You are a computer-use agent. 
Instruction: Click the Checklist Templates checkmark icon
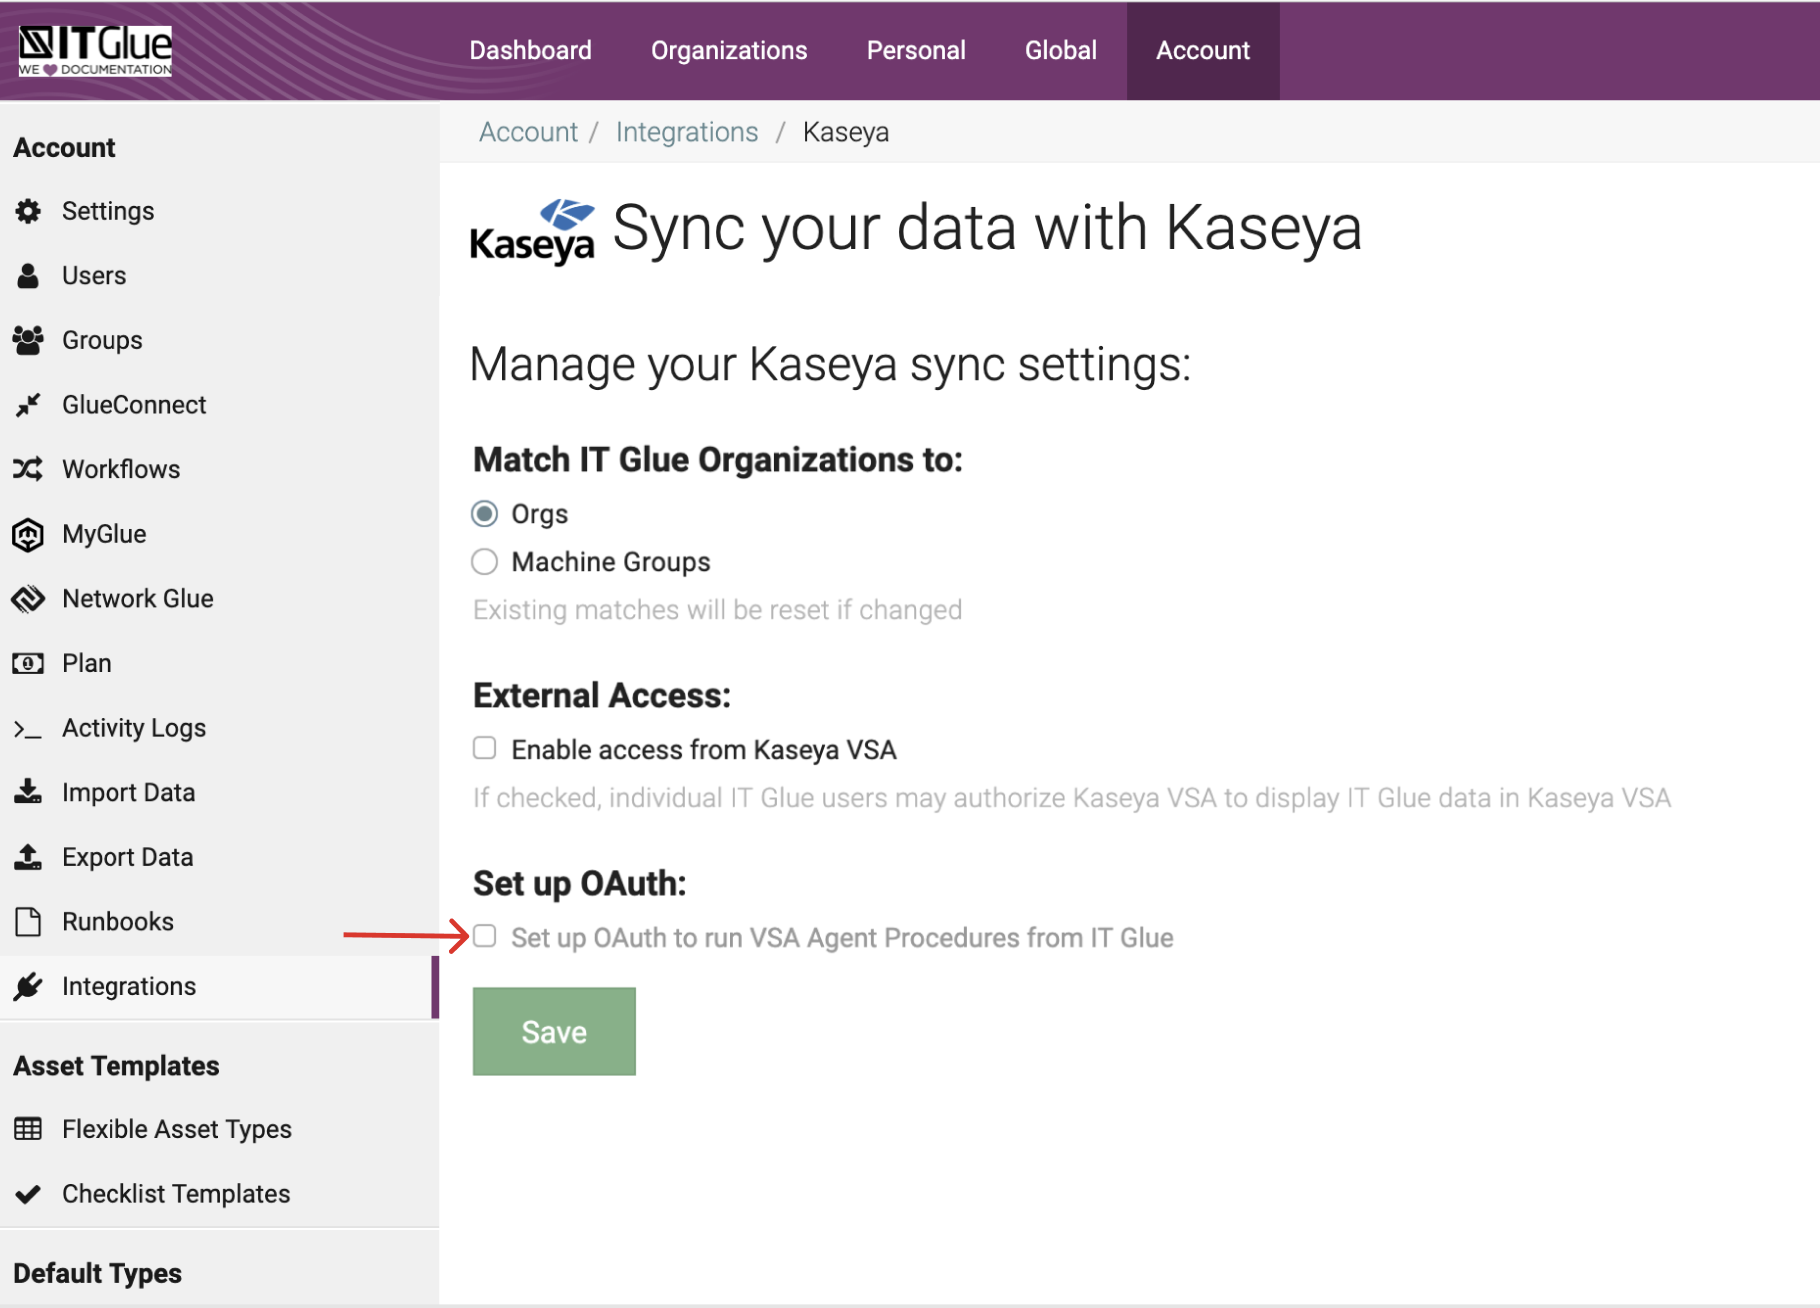pos(28,1194)
